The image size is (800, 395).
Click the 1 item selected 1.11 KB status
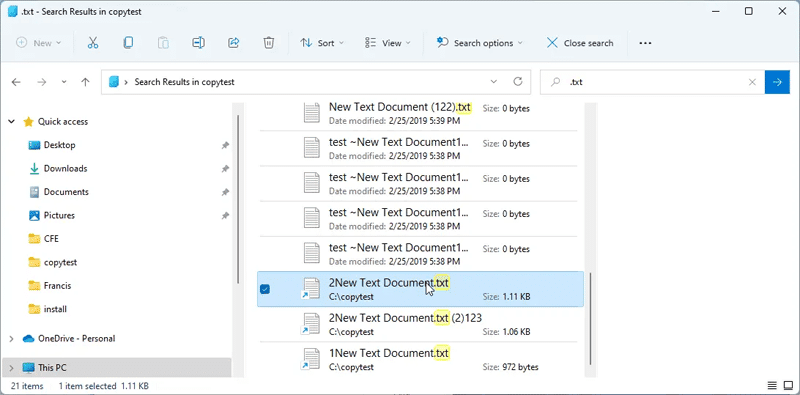coord(104,386)
